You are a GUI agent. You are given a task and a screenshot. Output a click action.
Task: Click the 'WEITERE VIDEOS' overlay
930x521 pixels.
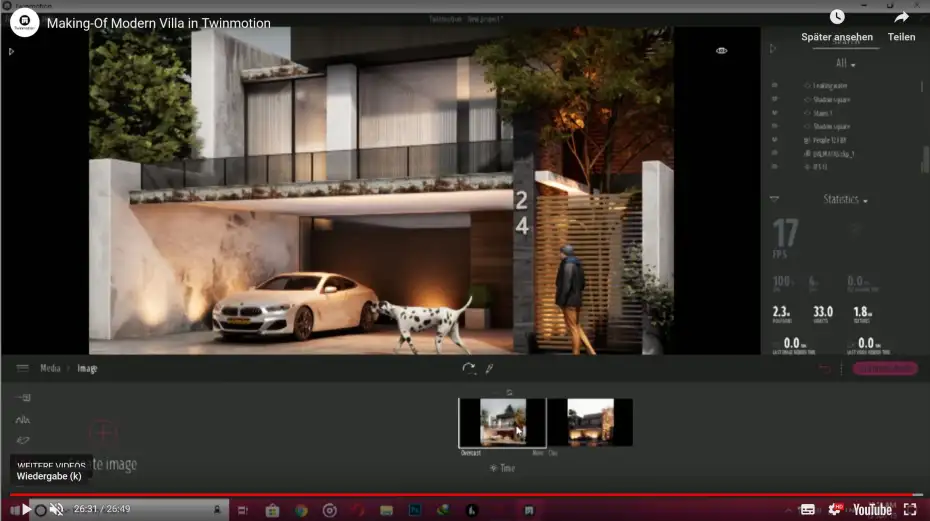click(51, 465)
